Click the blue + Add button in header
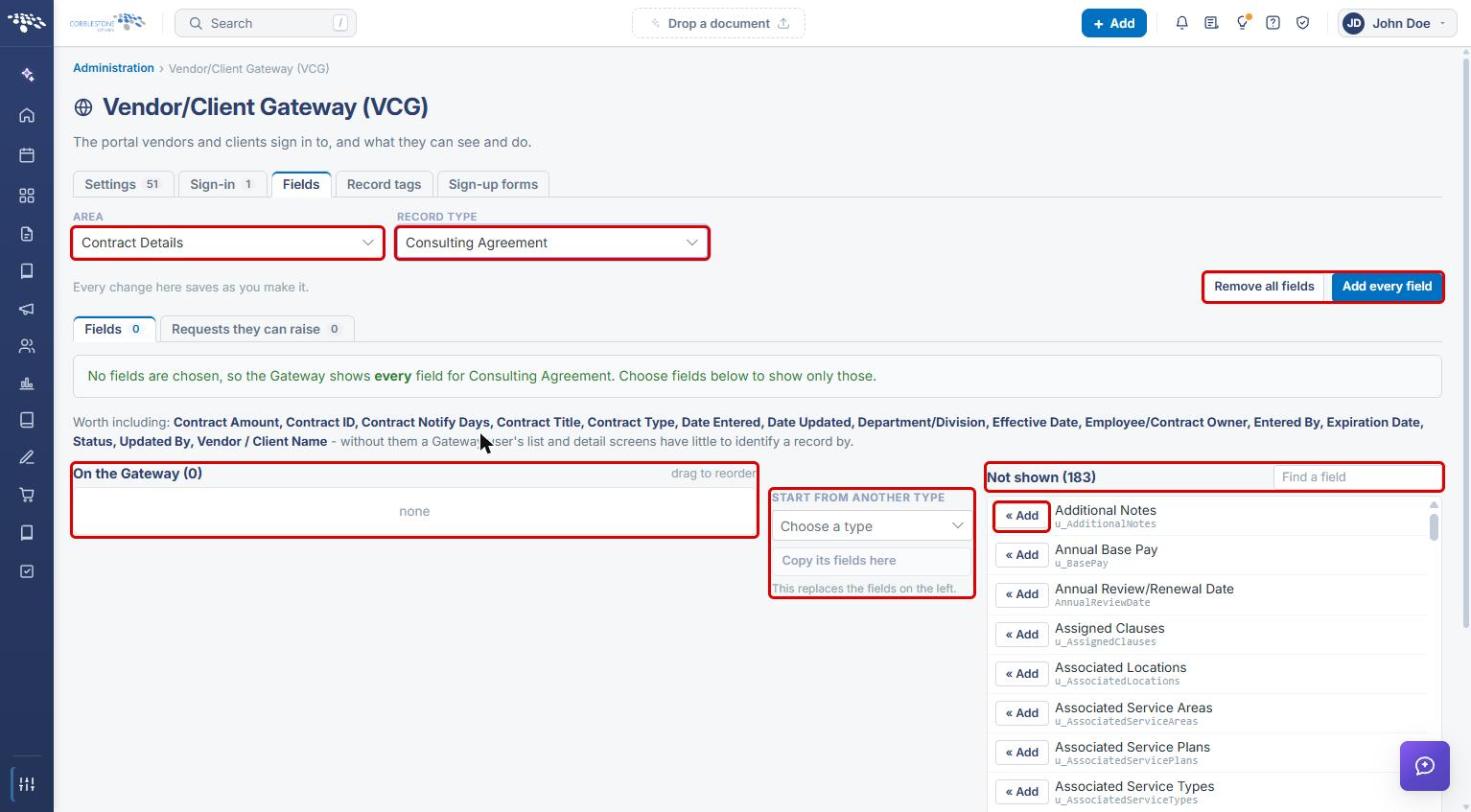This screenshot has height=812, width=1471. [x=1114, y=23]
